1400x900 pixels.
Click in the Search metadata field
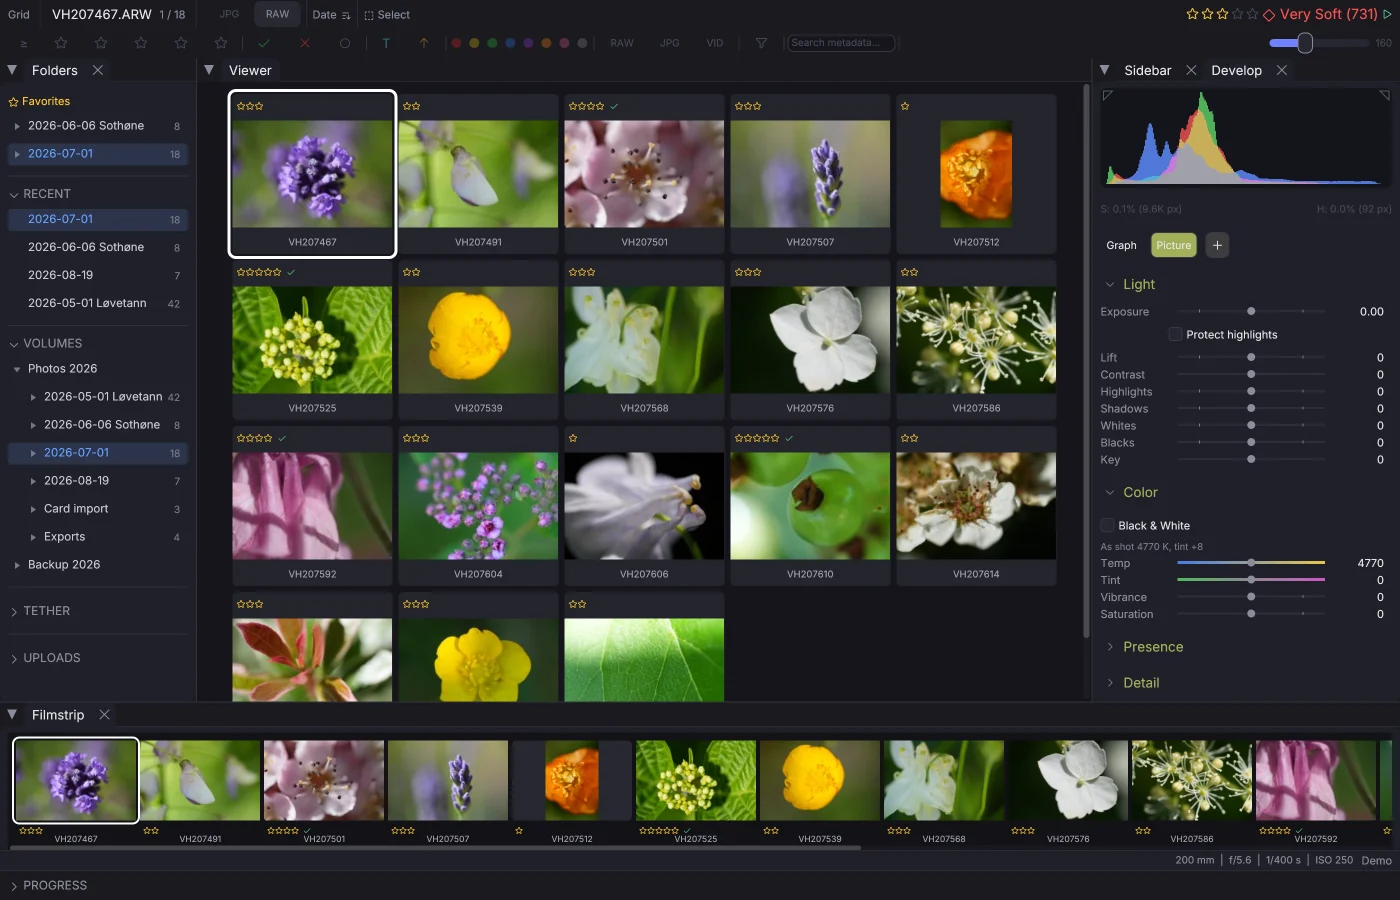point(841,43)
